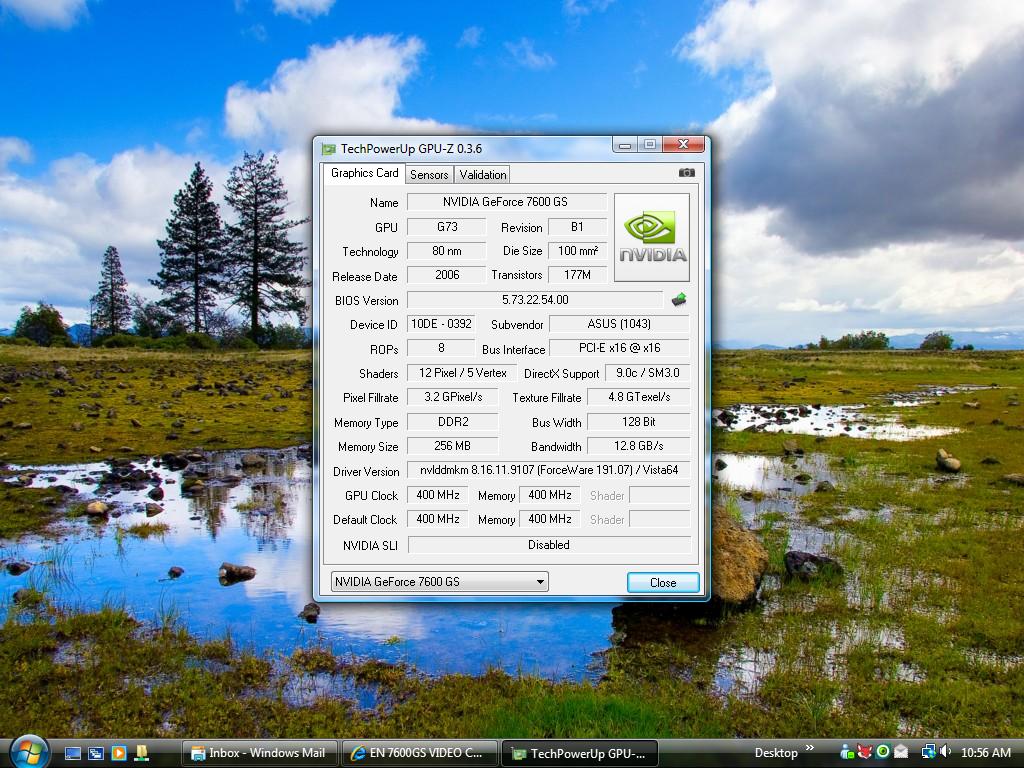Click the screenshot camera icon in GPU-Z
Screen dimensions: 1024x768
[x=686, y=173]
